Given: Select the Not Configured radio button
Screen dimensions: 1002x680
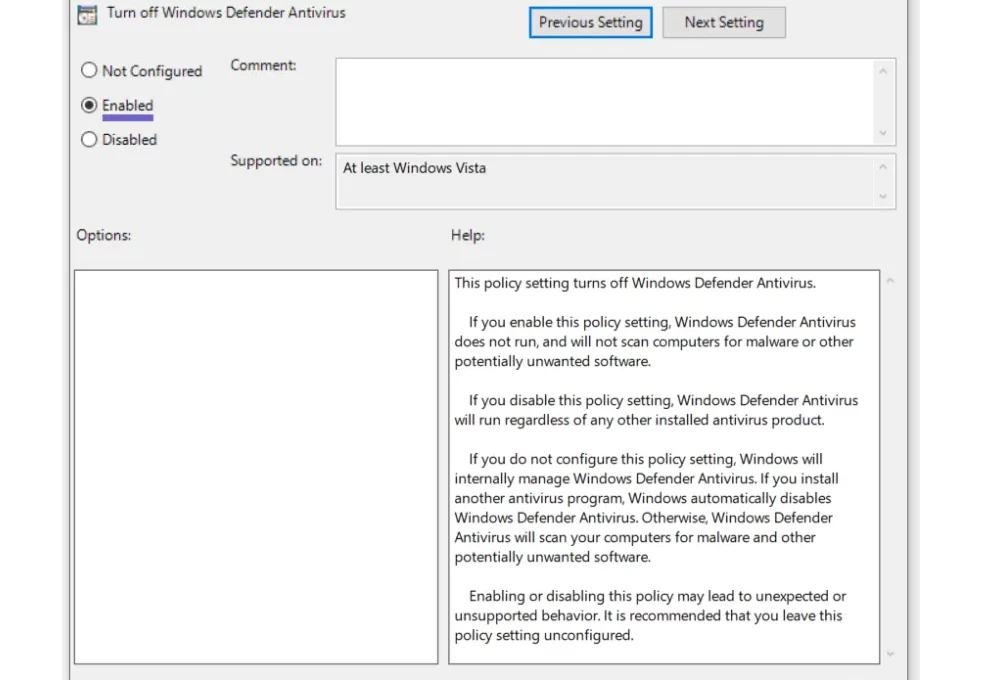Looking at the screenshot, I should tap(89, 70).
